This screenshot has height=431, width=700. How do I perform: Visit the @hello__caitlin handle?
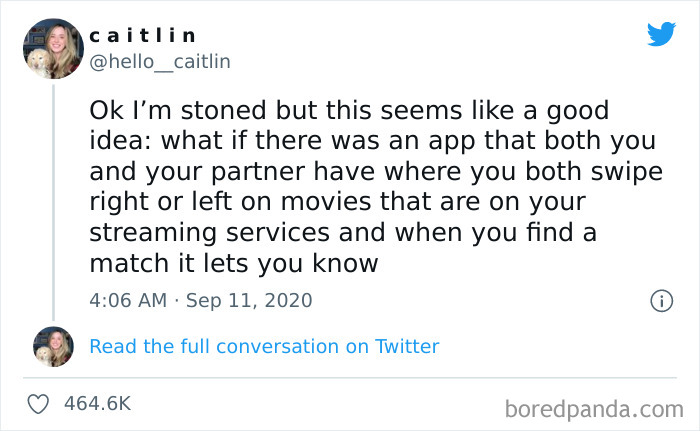click(x=160, y=62)
